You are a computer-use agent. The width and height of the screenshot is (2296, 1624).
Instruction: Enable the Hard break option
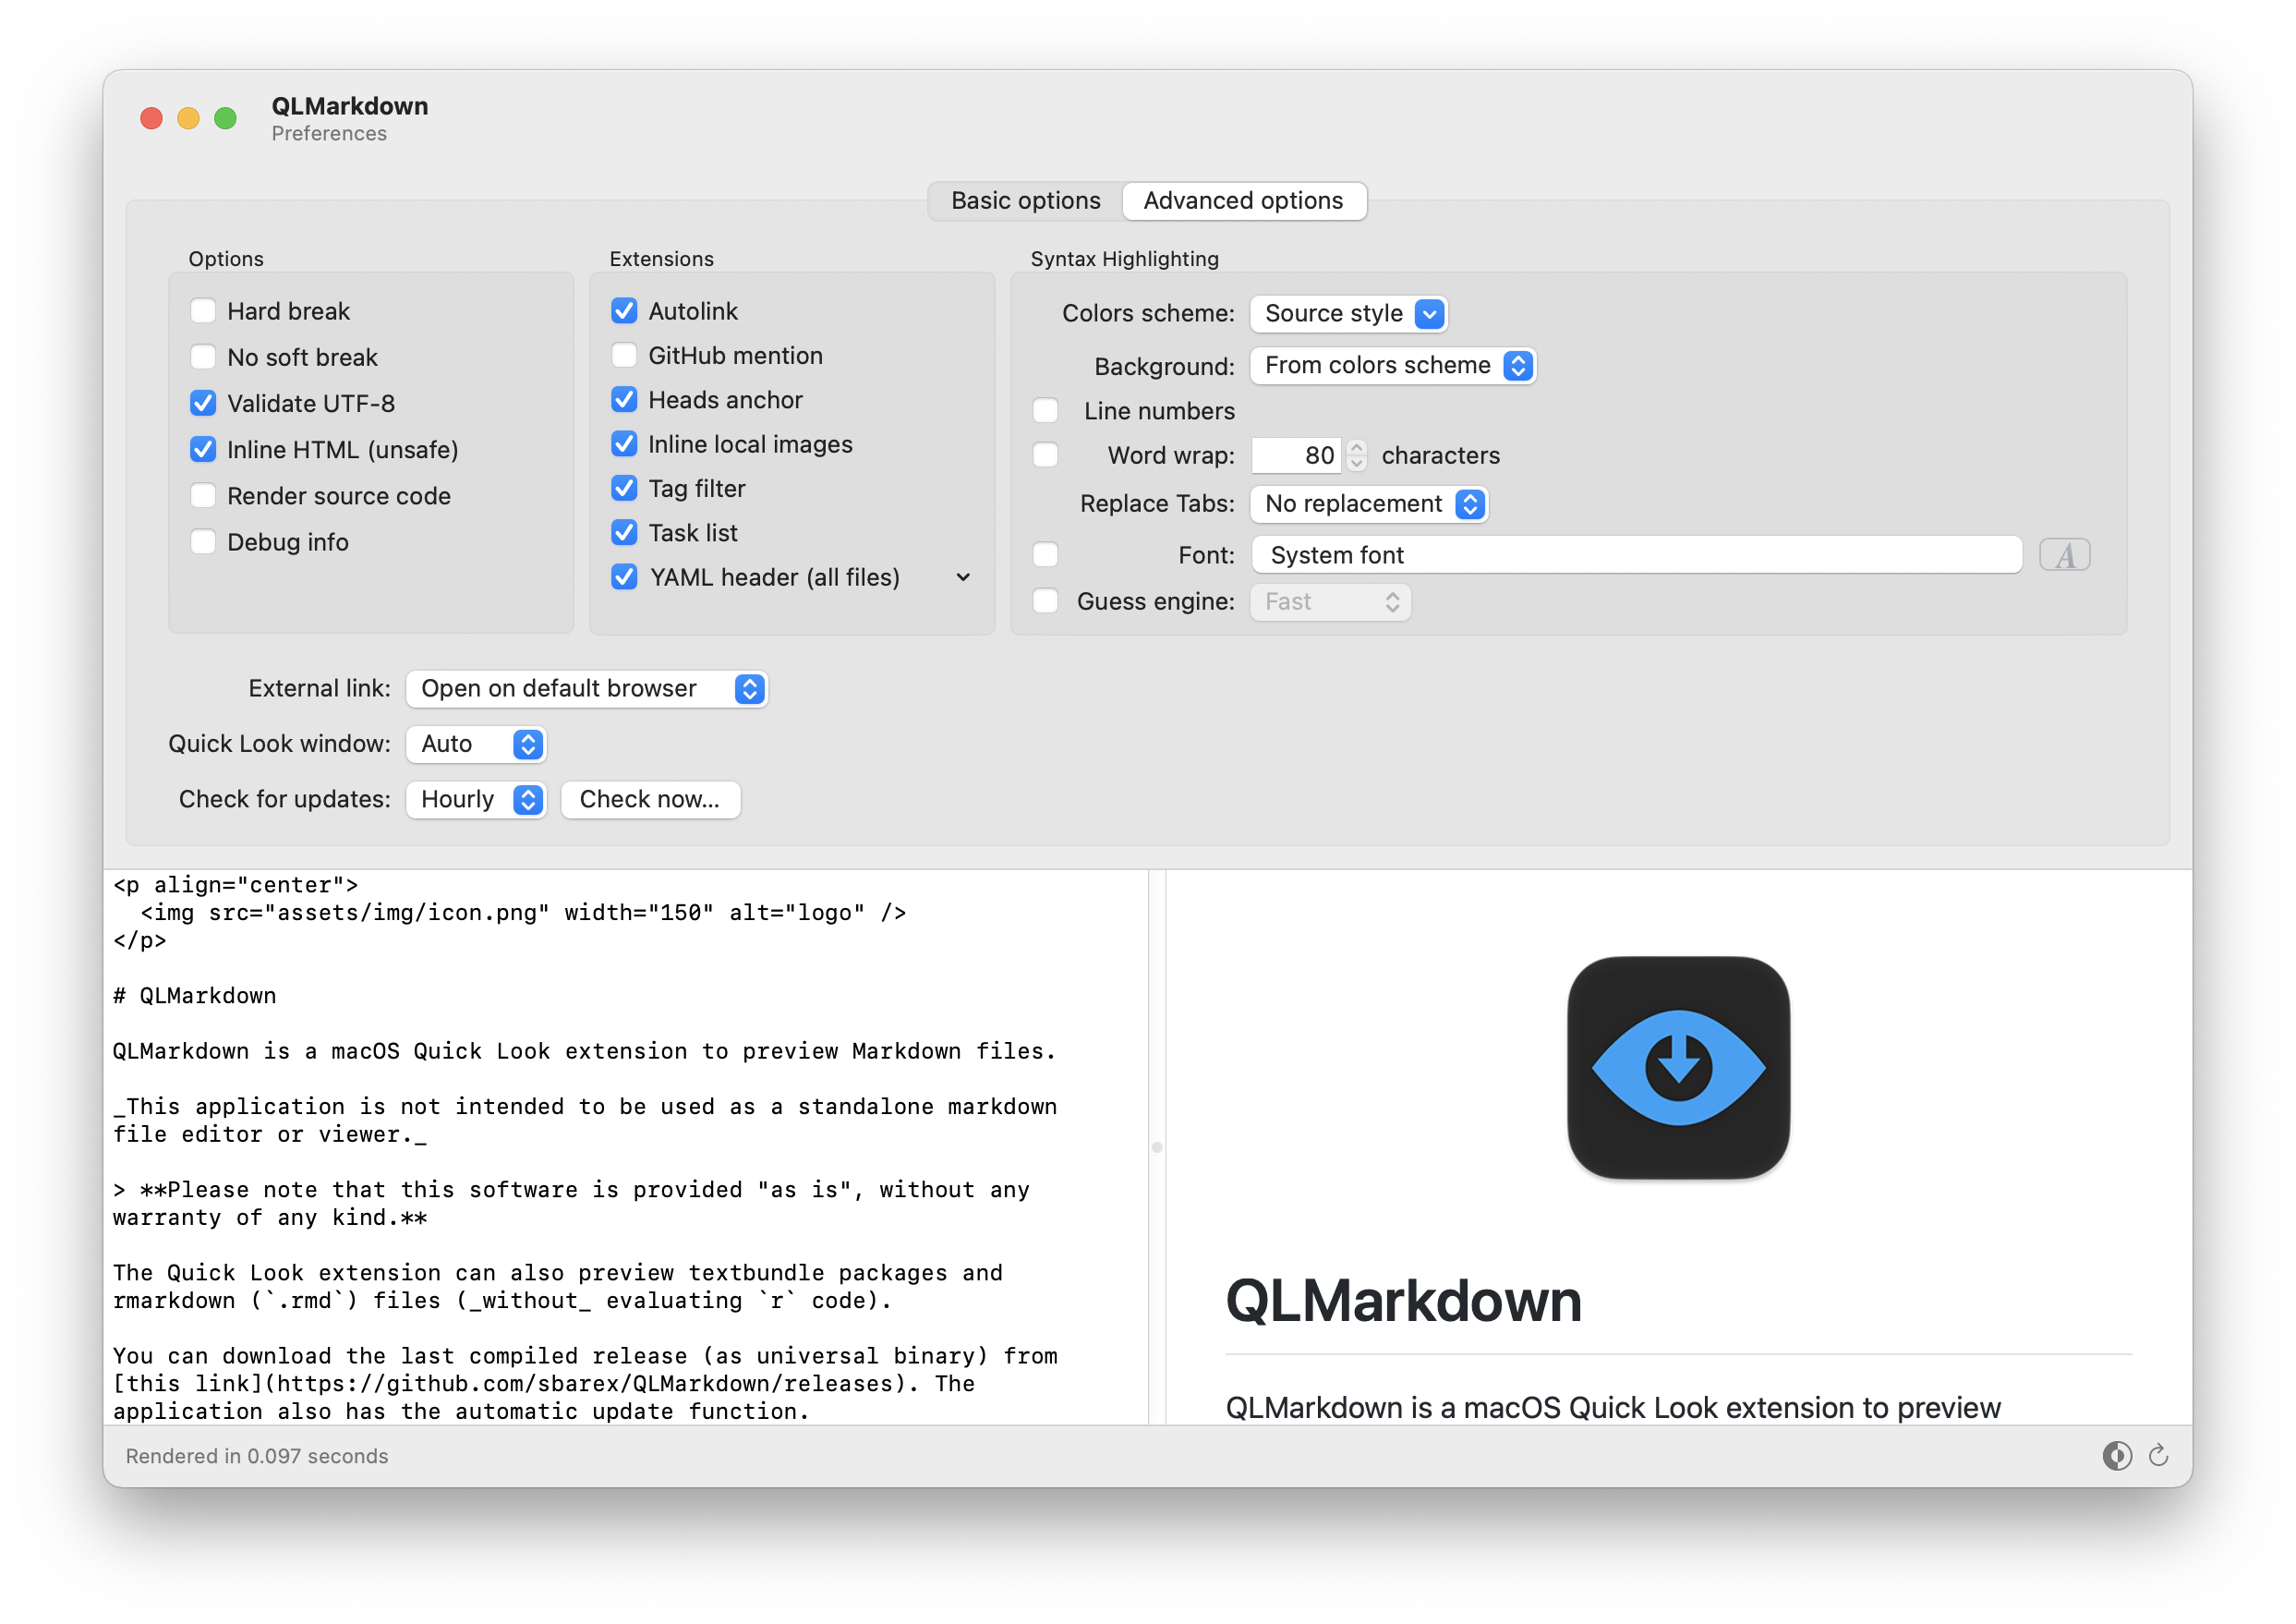tap(203, 311)
